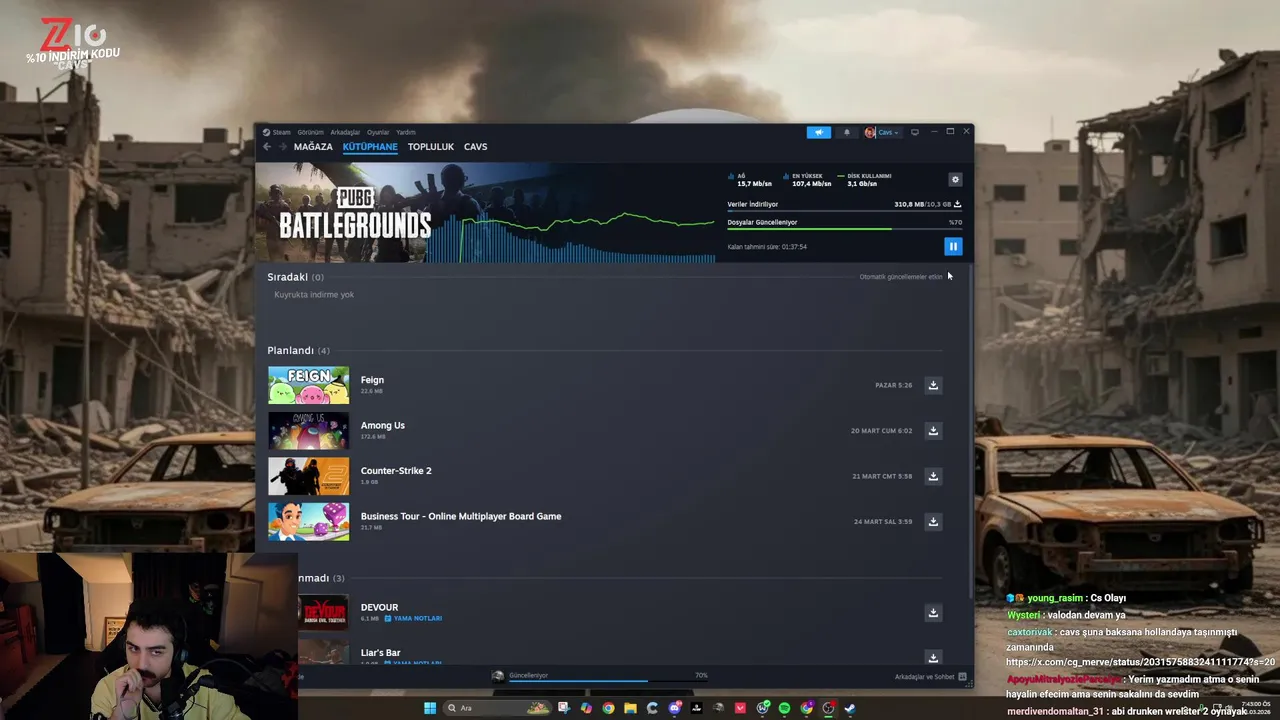Open the Oyunlar menu
The height and width of the screenshot is (720, 1280).
click(378, 132)
